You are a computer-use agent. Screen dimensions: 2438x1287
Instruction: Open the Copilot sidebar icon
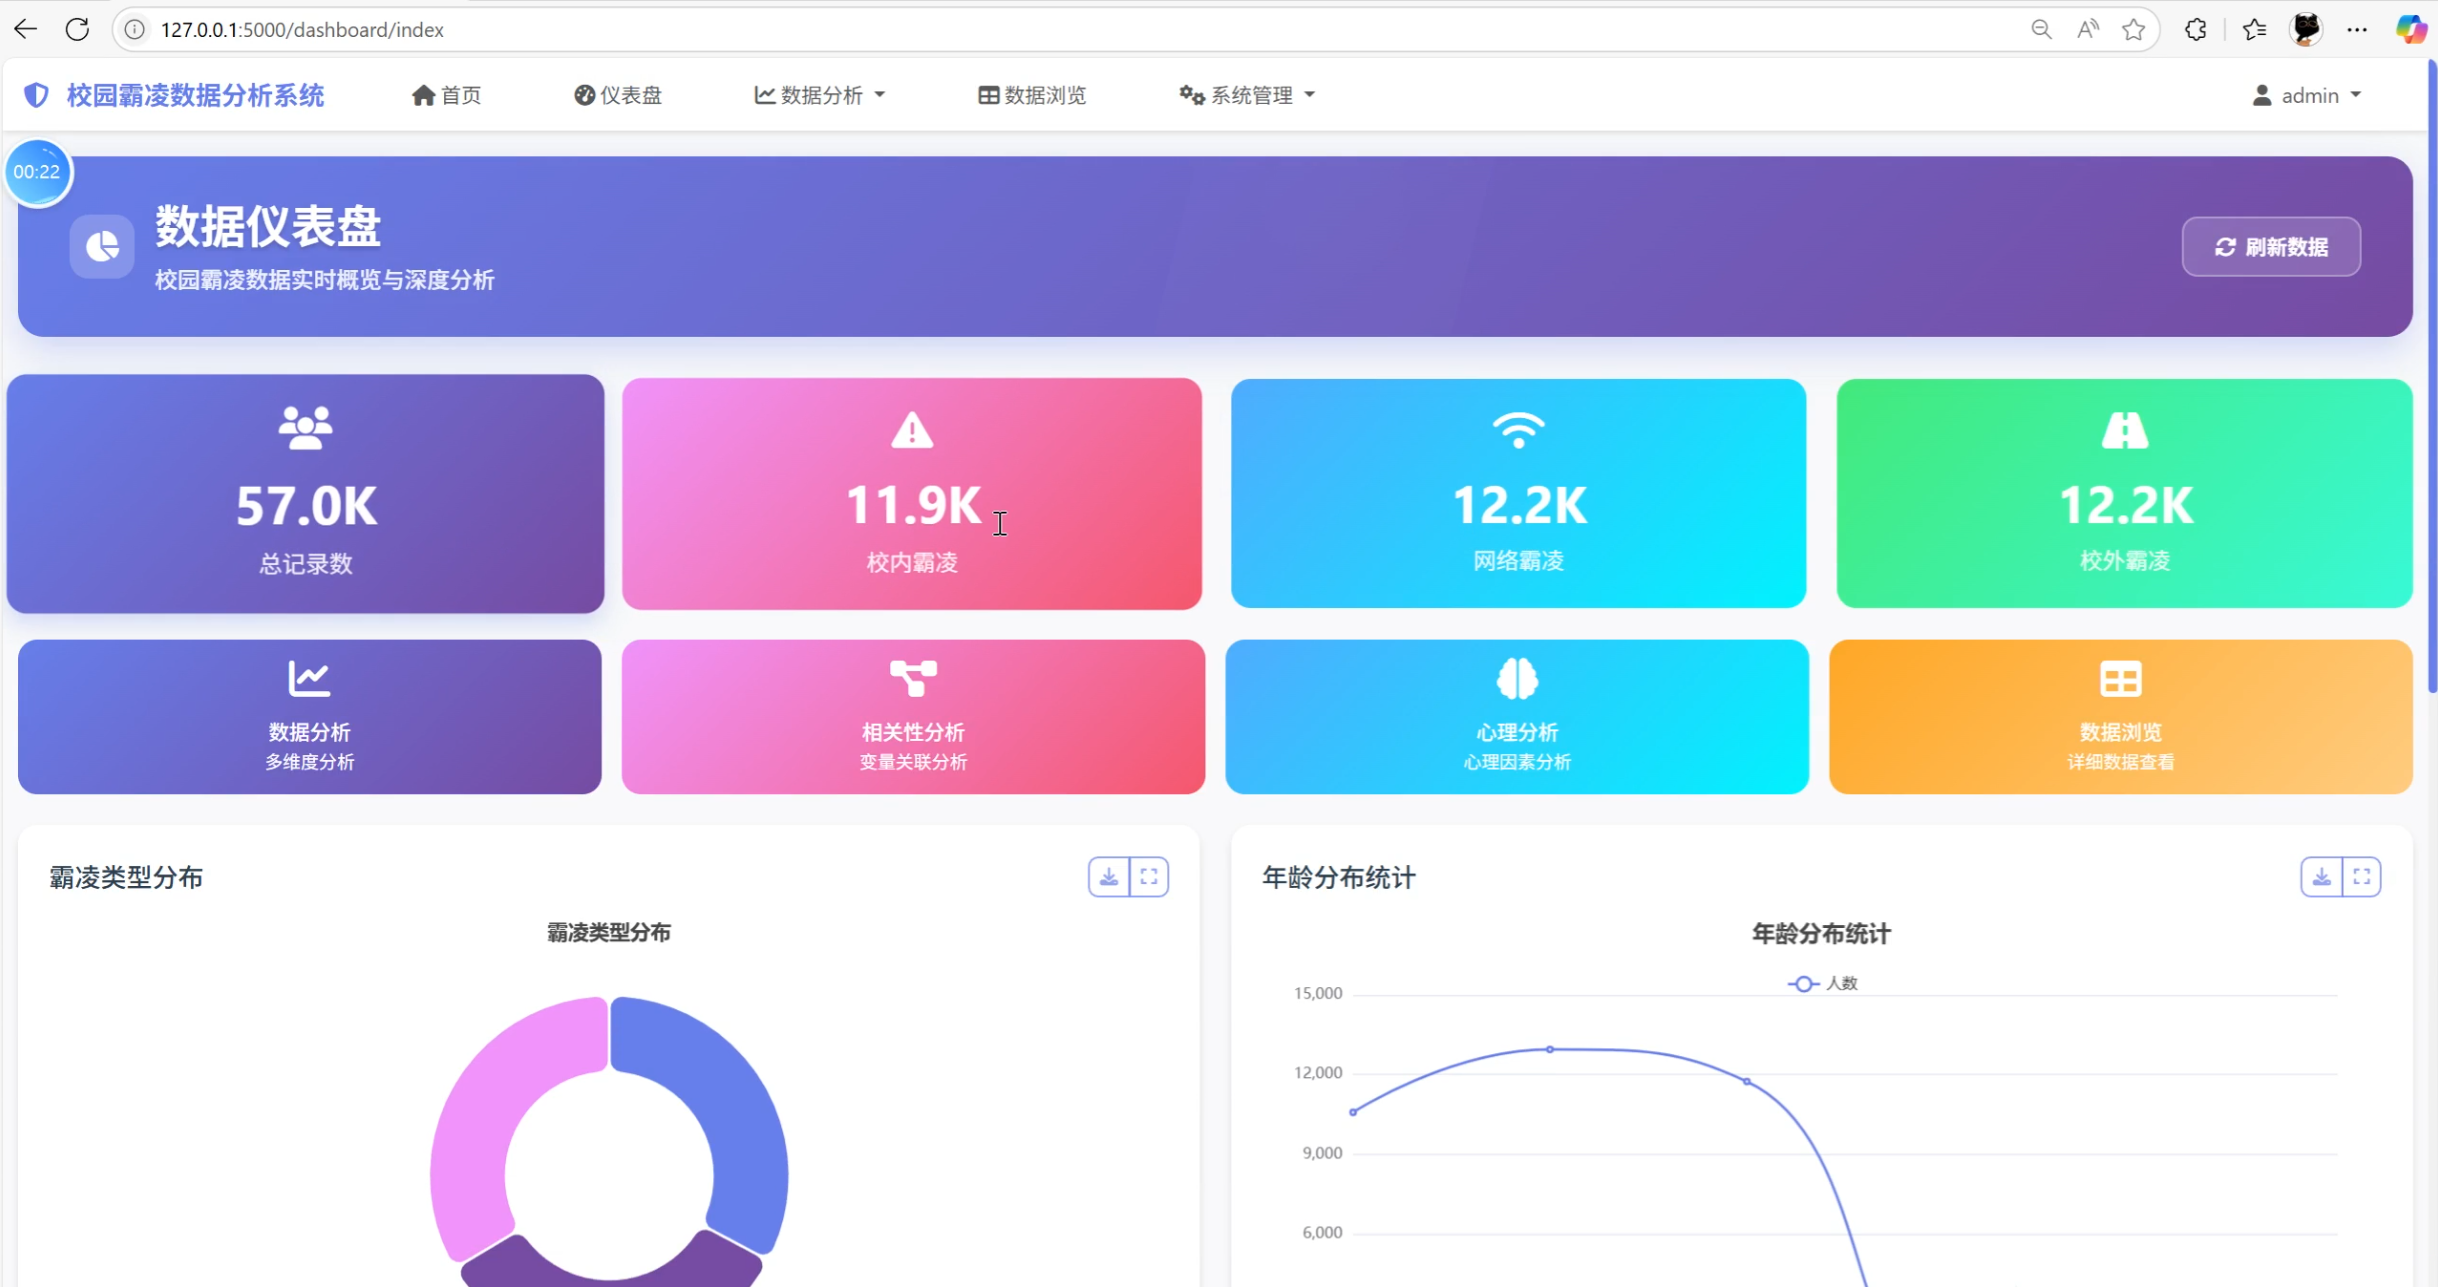[2411, 29]
